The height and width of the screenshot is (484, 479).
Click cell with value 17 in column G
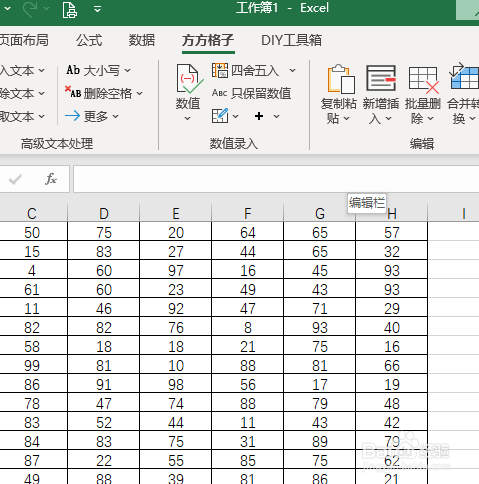pos(320,384)
